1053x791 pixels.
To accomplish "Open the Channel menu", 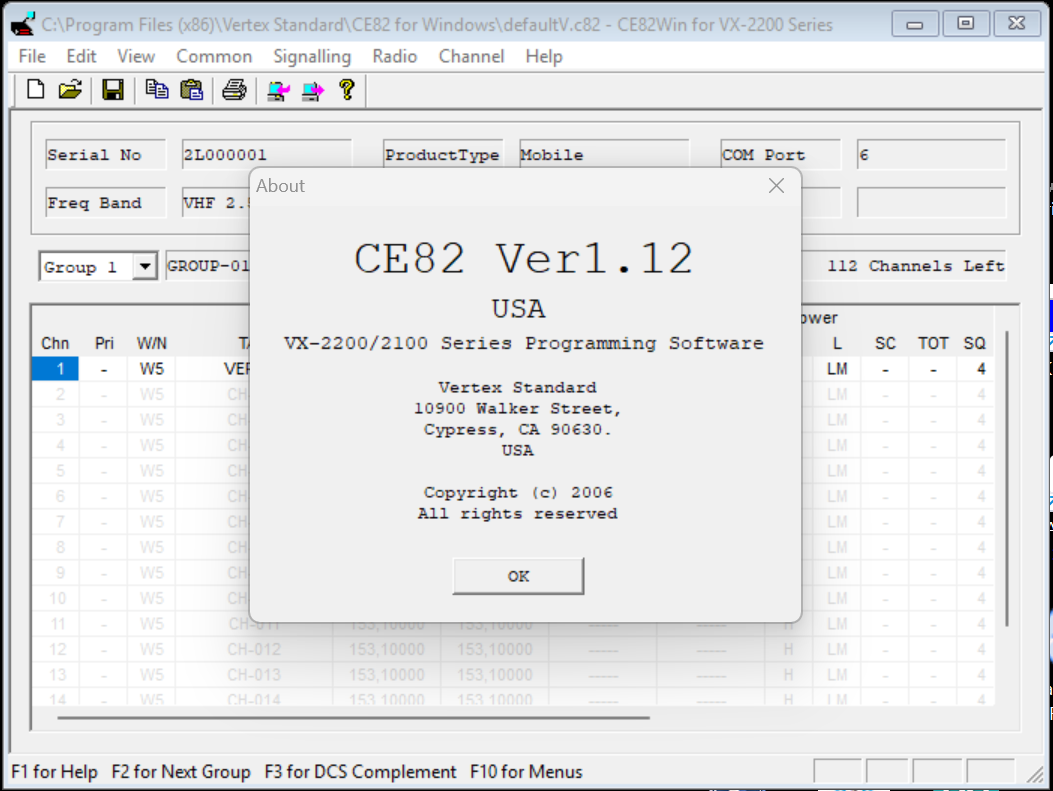I will click(471, 56).
